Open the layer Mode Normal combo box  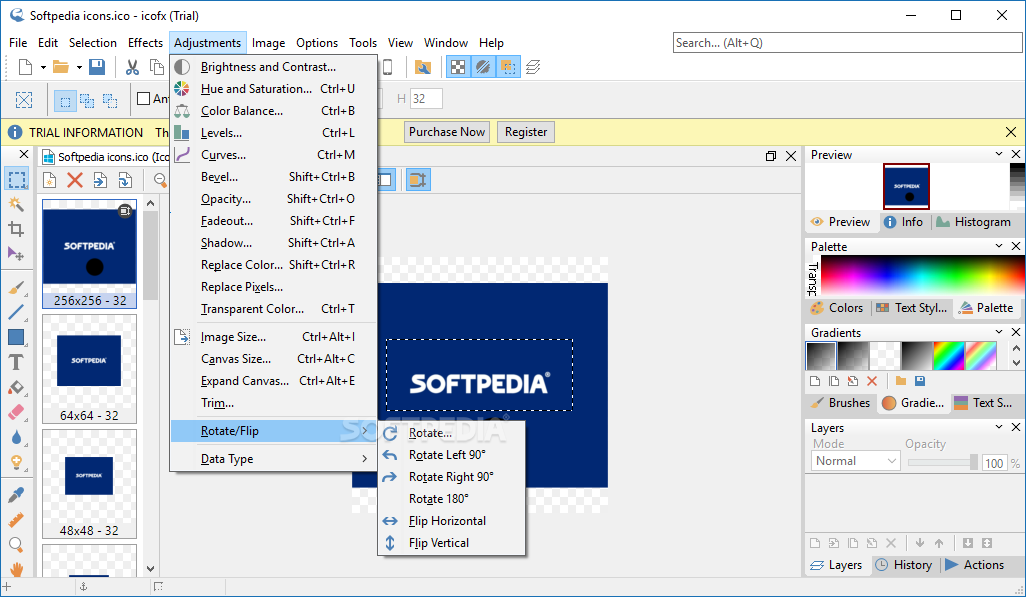pyautogui.click(x=856, y=461)
